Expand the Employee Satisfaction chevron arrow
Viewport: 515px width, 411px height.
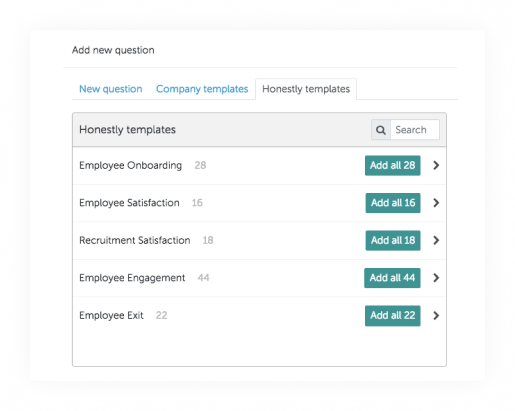point(436,203)
